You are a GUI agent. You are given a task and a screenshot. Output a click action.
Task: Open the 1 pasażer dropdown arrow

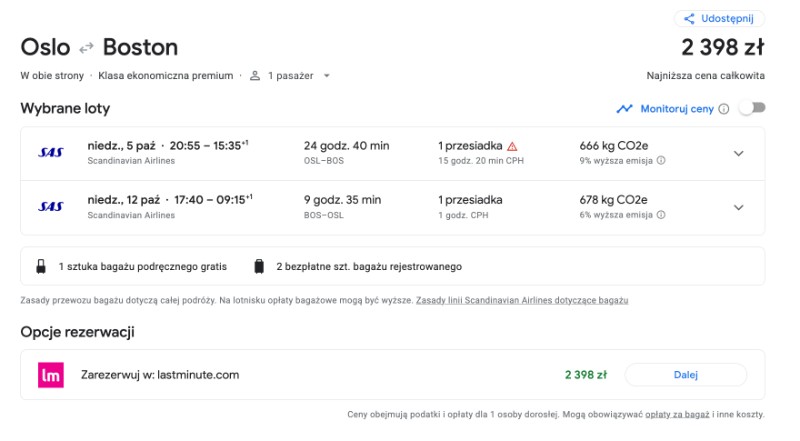(x=327, y=76)
